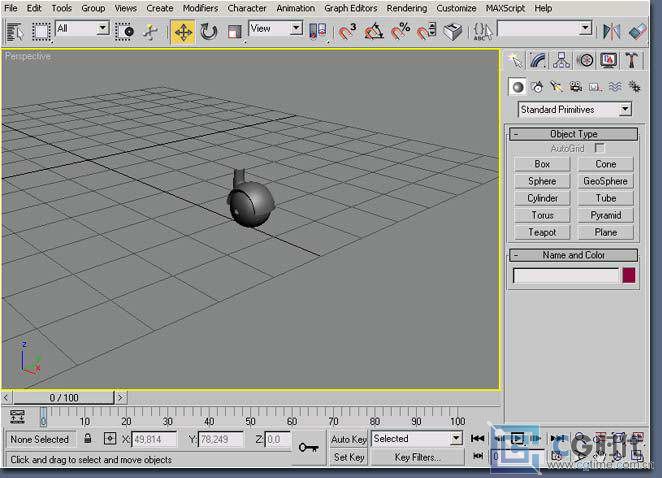Open the Key Filters dialog
The height and width of the screenshot is (478, 662).
coord(417,457)
